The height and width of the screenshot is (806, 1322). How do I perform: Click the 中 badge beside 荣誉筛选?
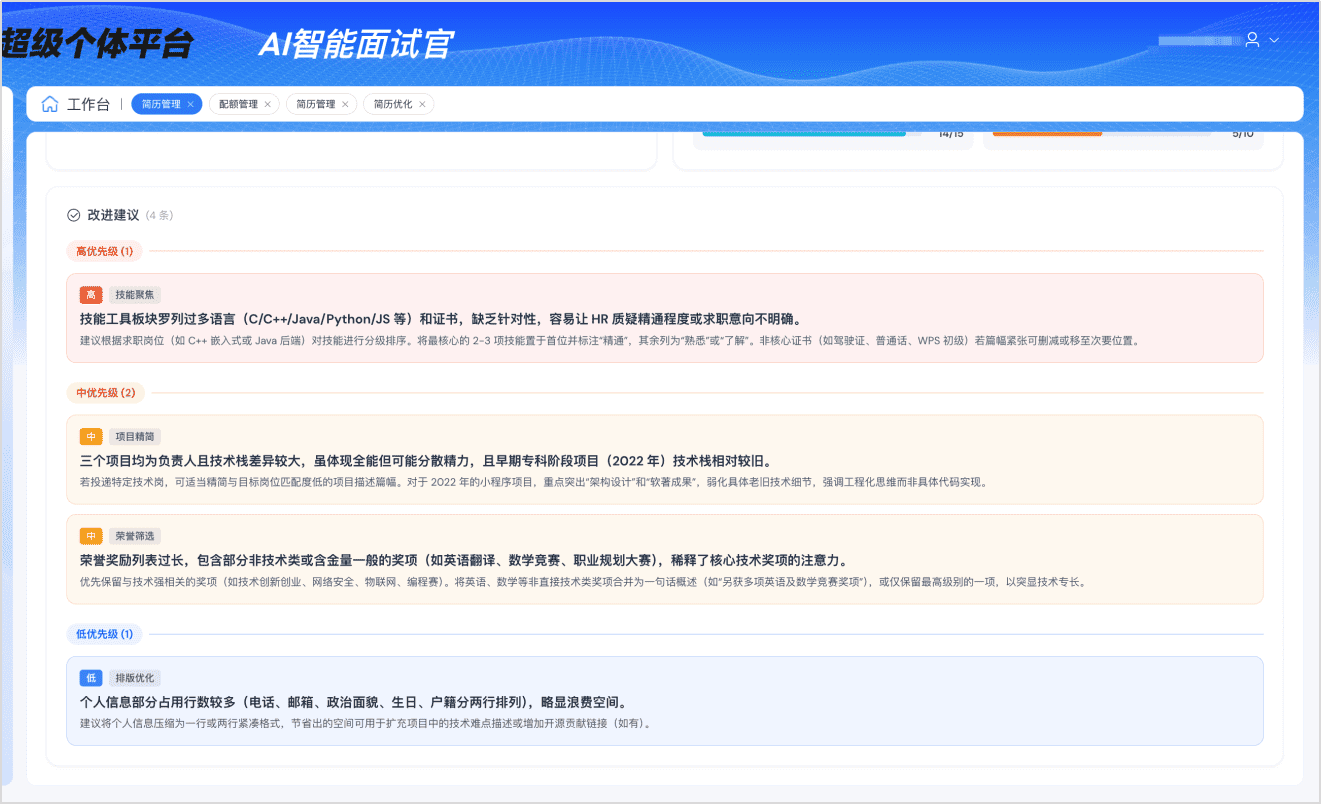tap(91, 536)
